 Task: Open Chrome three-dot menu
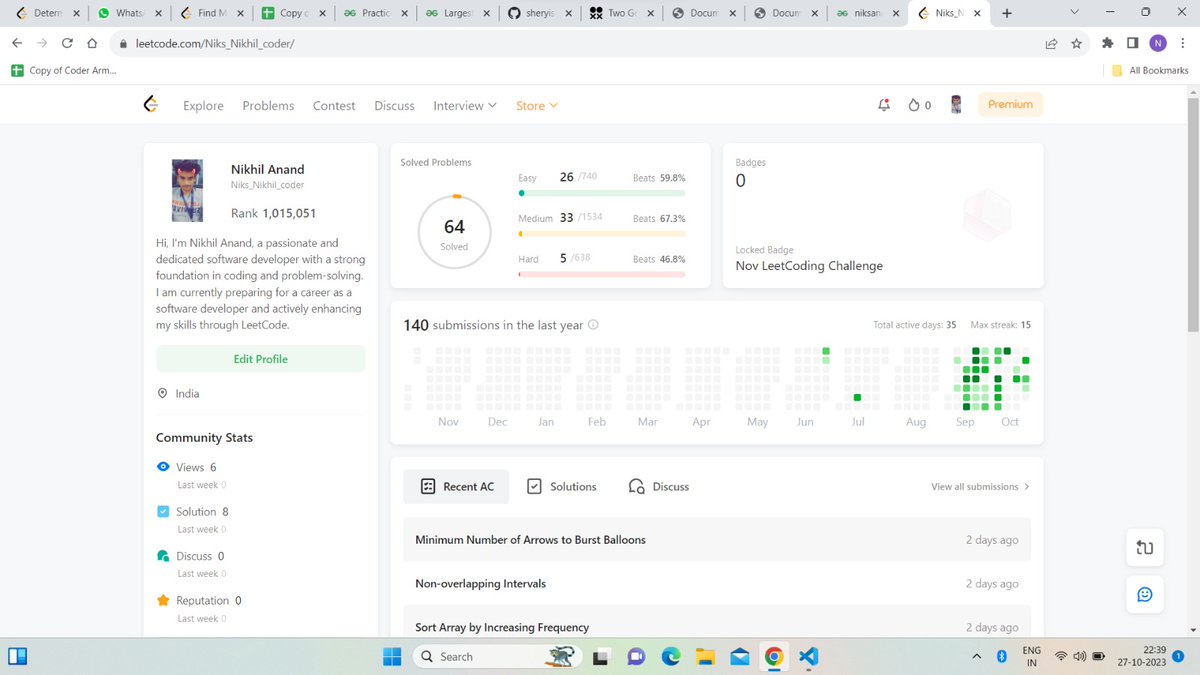point(1182,44)
